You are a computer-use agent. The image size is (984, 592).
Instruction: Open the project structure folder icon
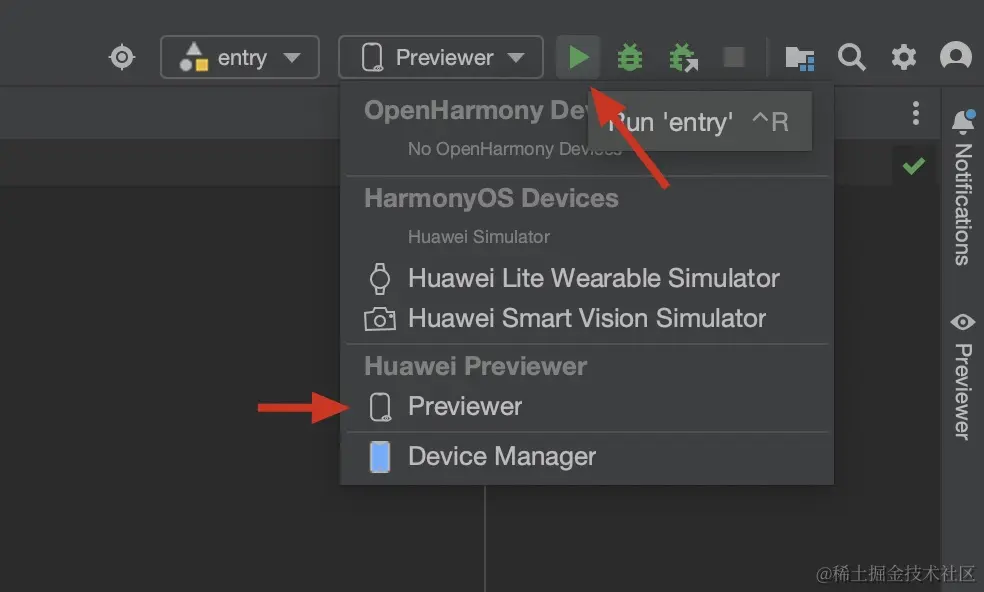[799, 57]
